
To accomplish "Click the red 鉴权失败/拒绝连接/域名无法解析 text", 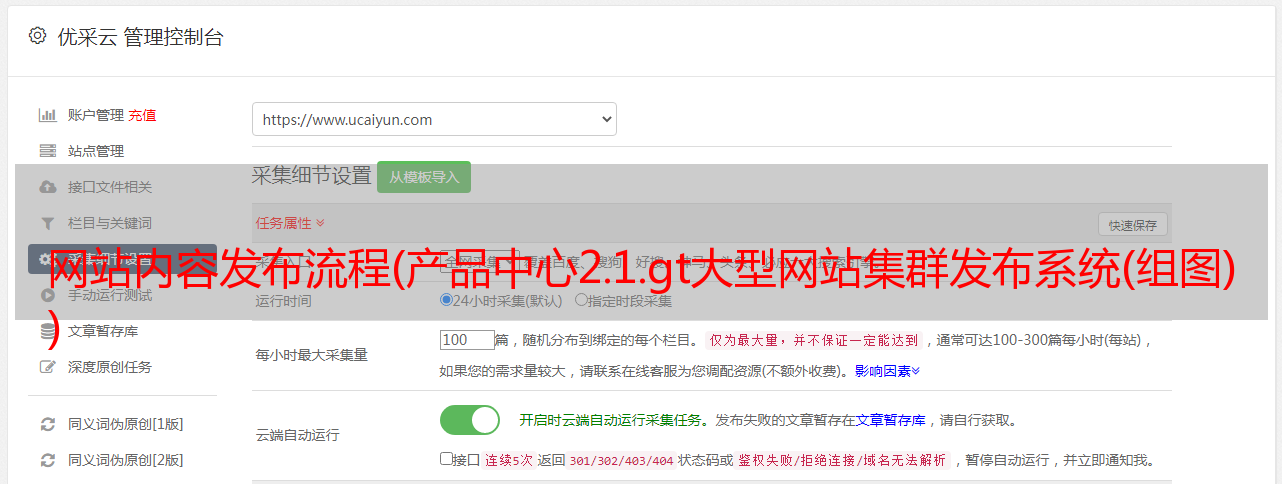I will click(x=843, y=460).
